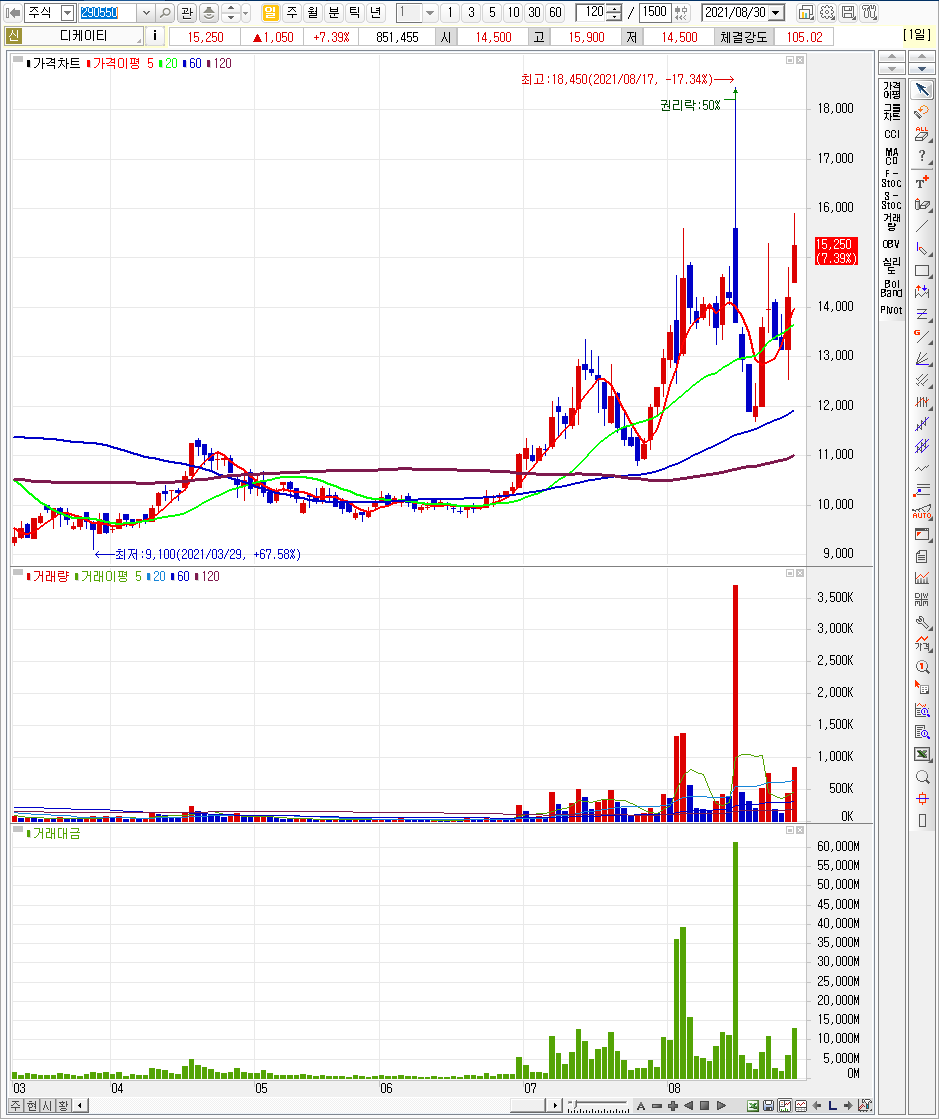939x1119 pixels.
Task: Click the zoom slider in the bottom toolbar
Action: pos(599,1106)
